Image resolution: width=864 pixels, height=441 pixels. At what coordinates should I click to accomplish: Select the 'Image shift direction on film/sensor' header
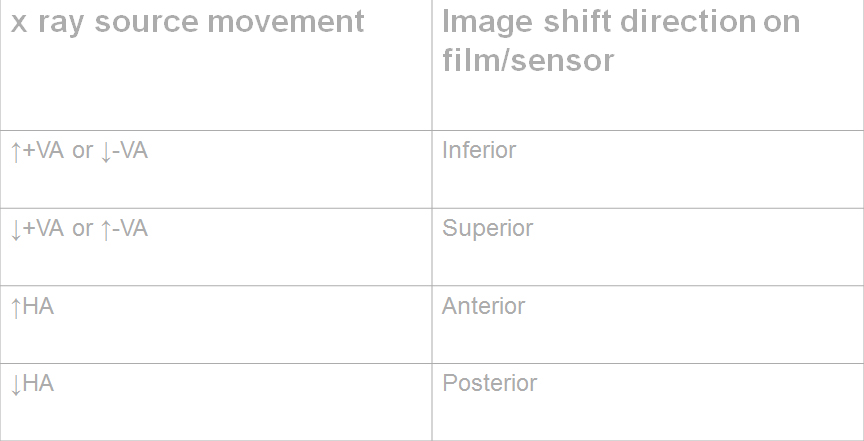click(x=648, y=65)
